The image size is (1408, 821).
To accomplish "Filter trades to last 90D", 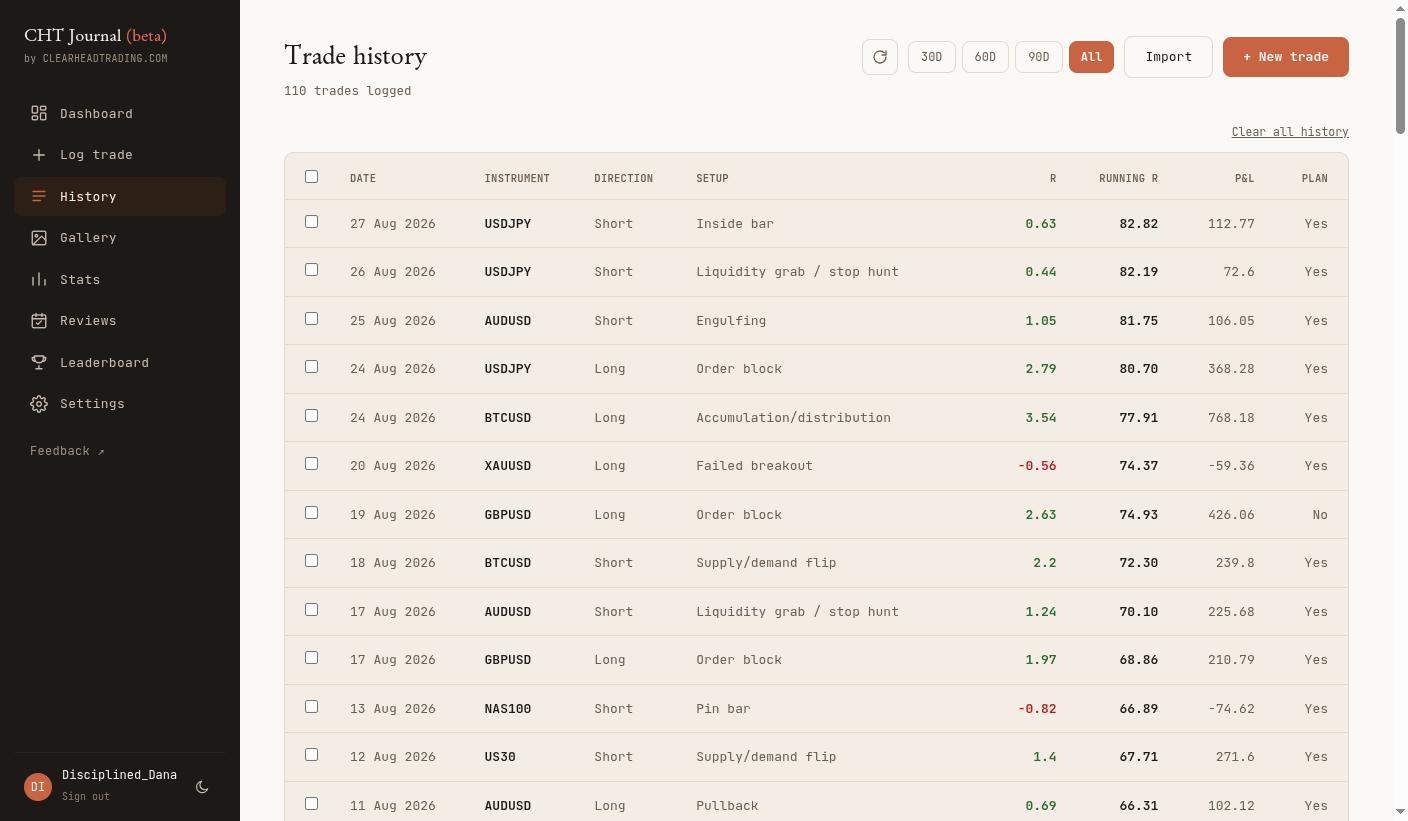I will [x=1039, y=57].
